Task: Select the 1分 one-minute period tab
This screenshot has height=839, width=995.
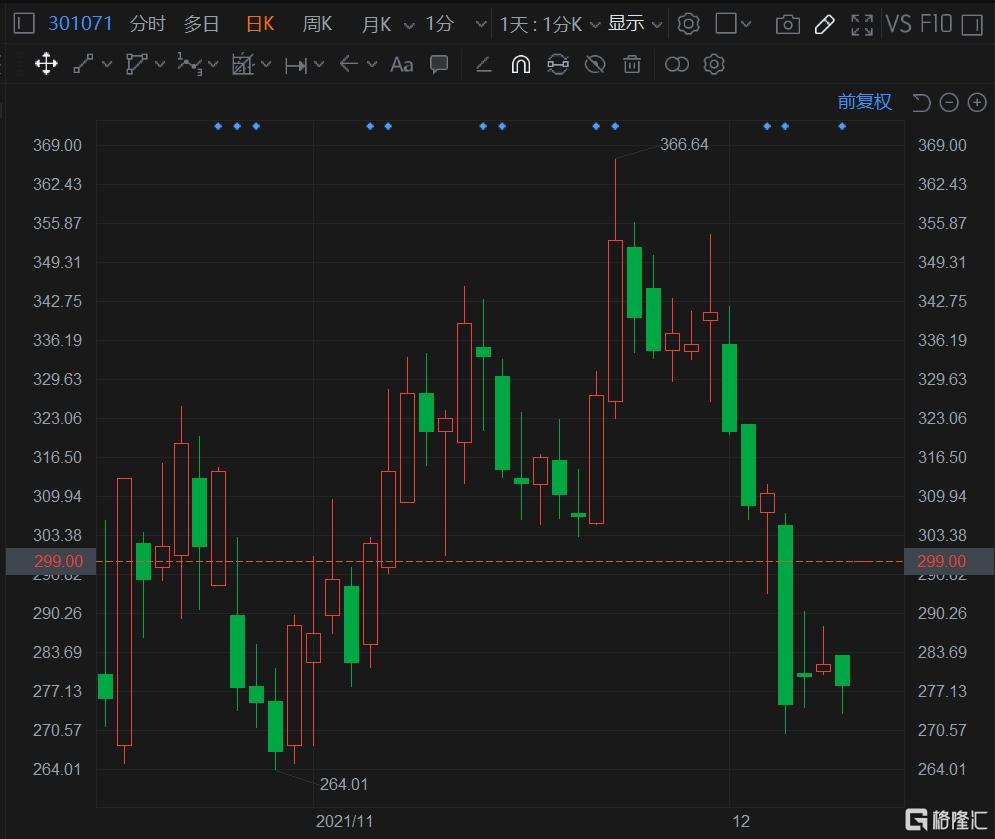Action: point(439,24)
